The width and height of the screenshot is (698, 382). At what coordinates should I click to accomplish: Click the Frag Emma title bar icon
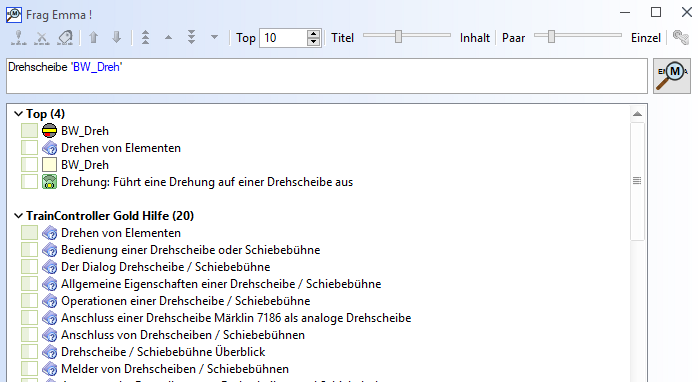pyautogui.click(x=14, y=14)
